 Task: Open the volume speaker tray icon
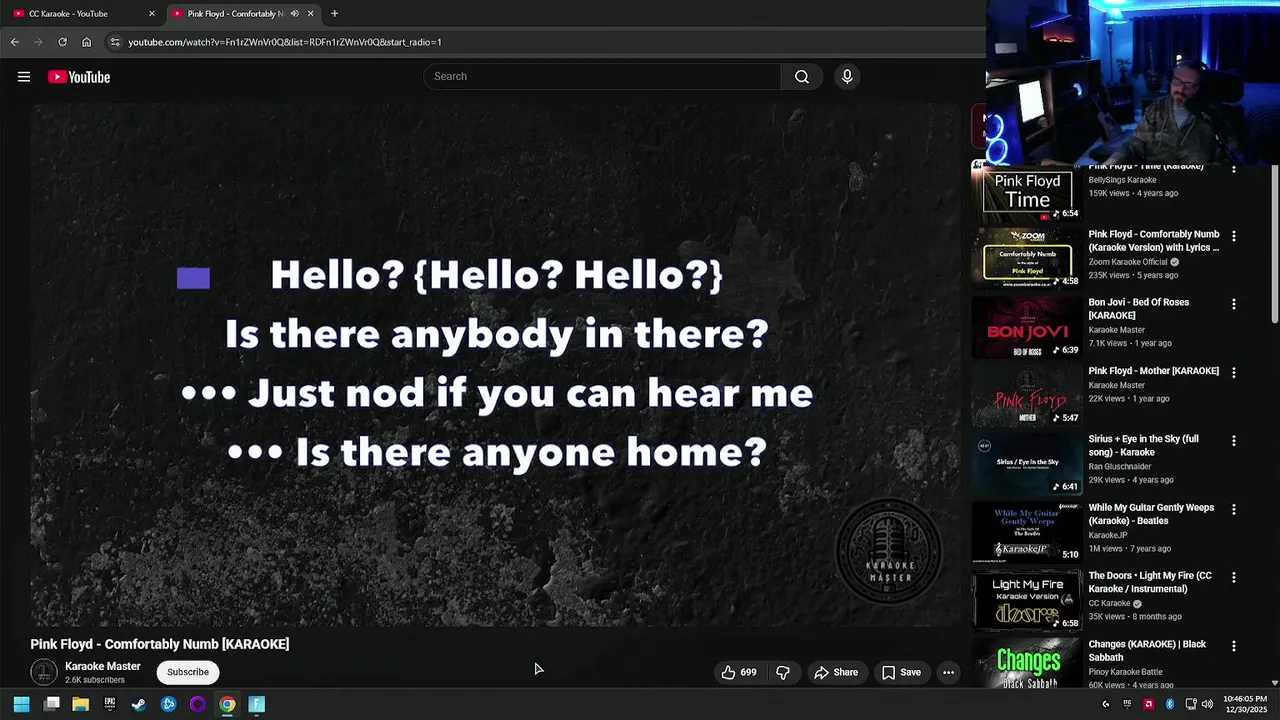point(1207,704)
